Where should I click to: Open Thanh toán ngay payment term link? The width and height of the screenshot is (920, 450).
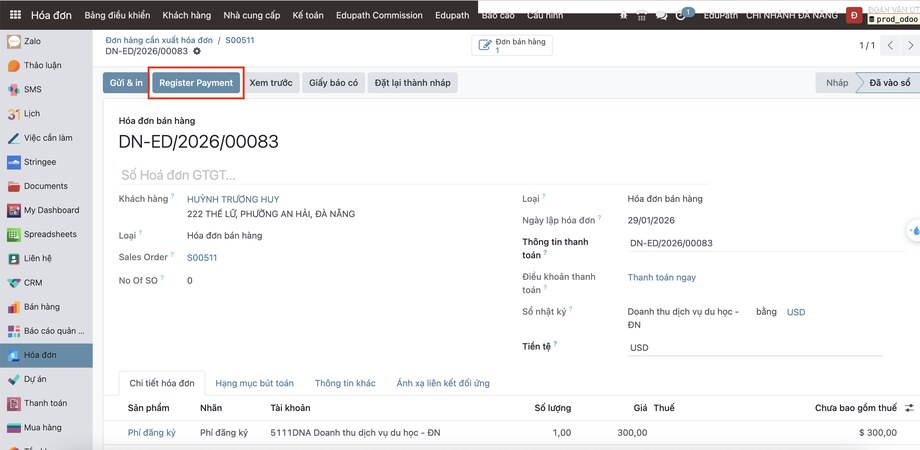[662, 277]
